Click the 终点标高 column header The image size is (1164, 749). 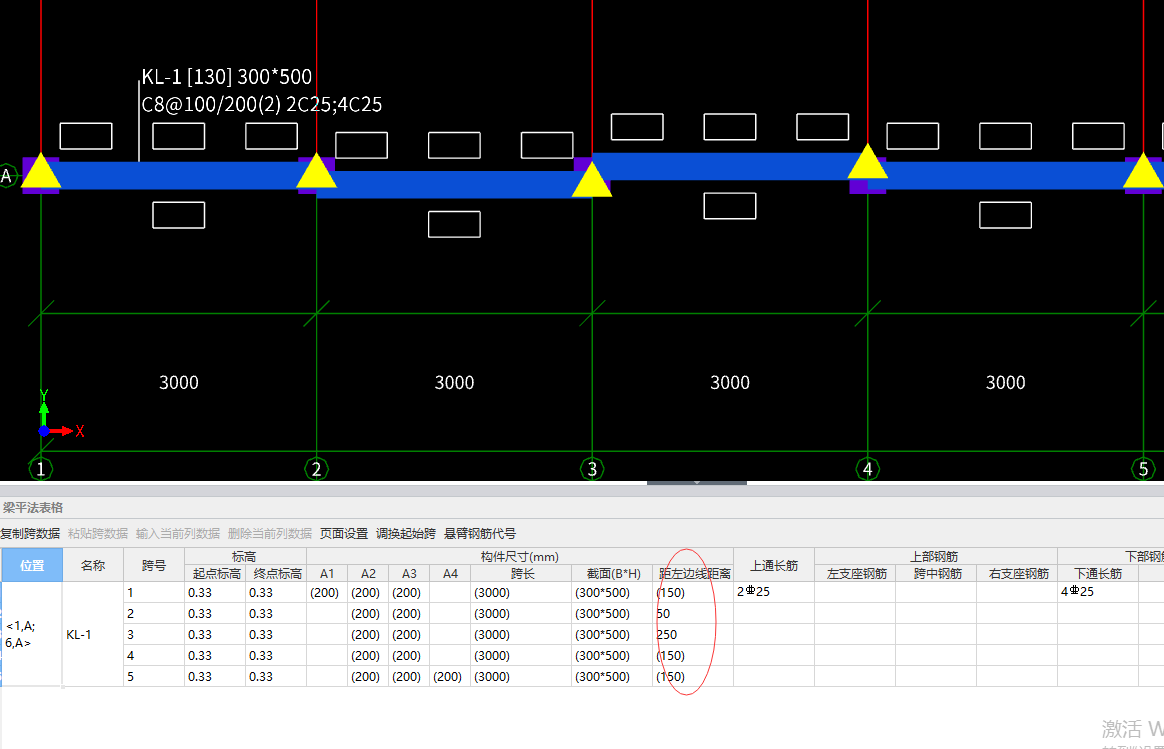pyautogui.click(x=276, y=574)
